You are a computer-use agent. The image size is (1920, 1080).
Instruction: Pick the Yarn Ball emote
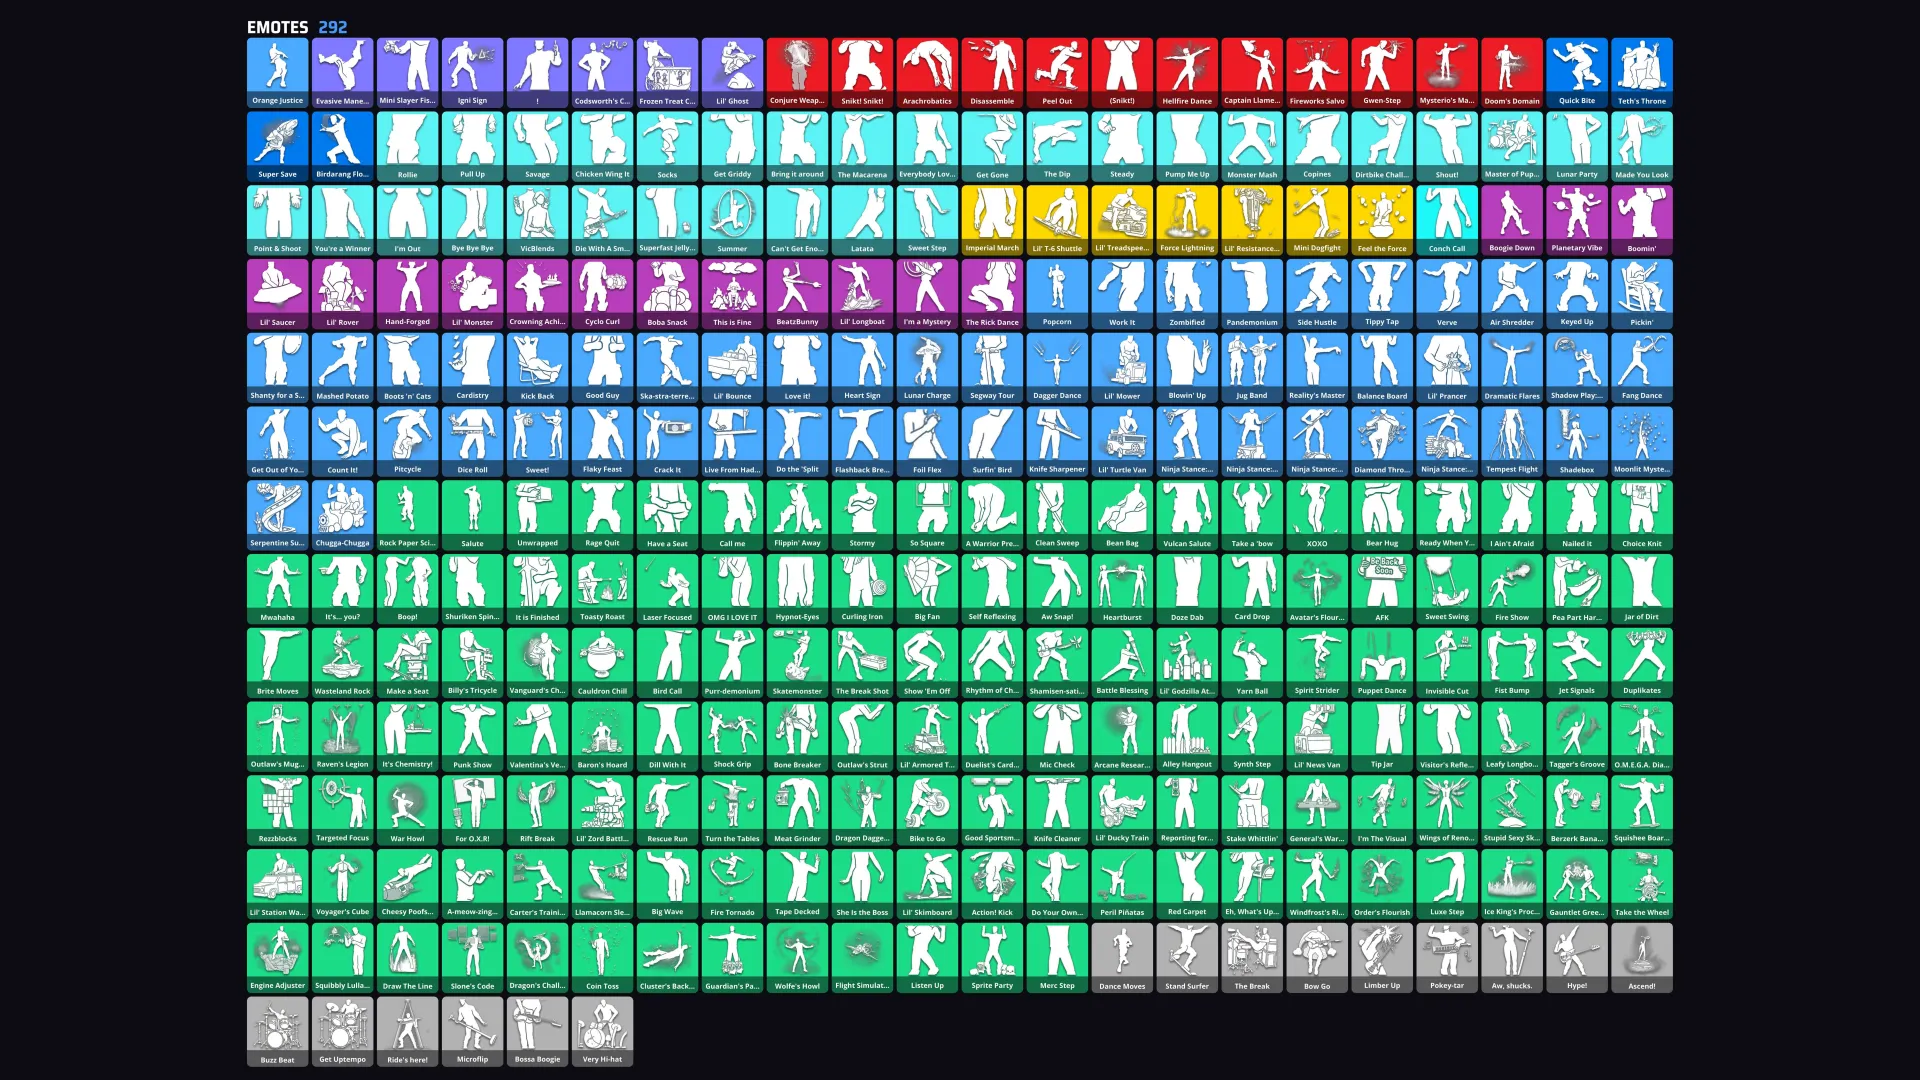point(1252,662)
